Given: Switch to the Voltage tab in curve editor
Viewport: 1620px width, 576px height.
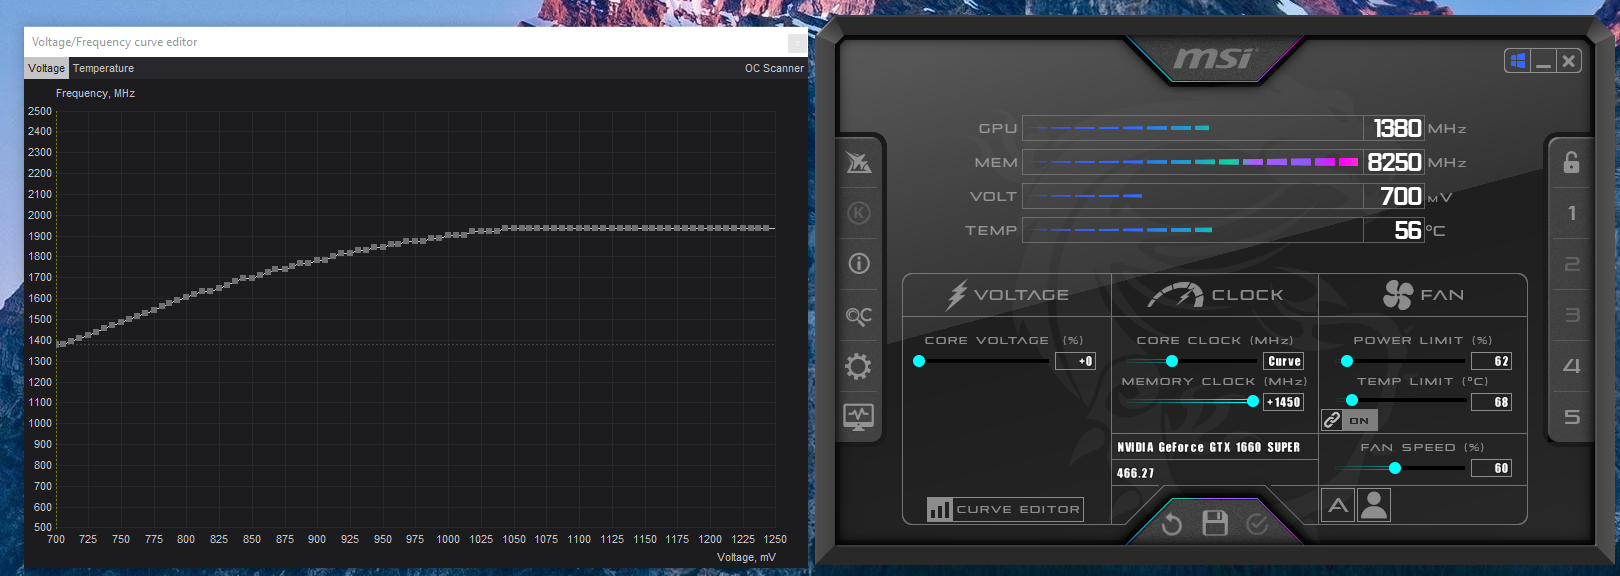Looking at the screenshot, I should [46, 68].
